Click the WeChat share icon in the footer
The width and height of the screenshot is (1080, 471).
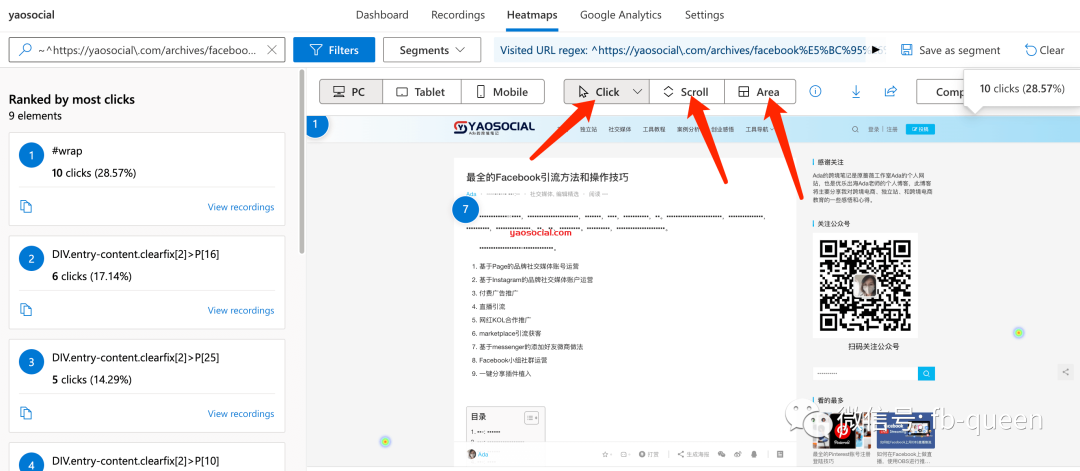click(x=722, y=454)
